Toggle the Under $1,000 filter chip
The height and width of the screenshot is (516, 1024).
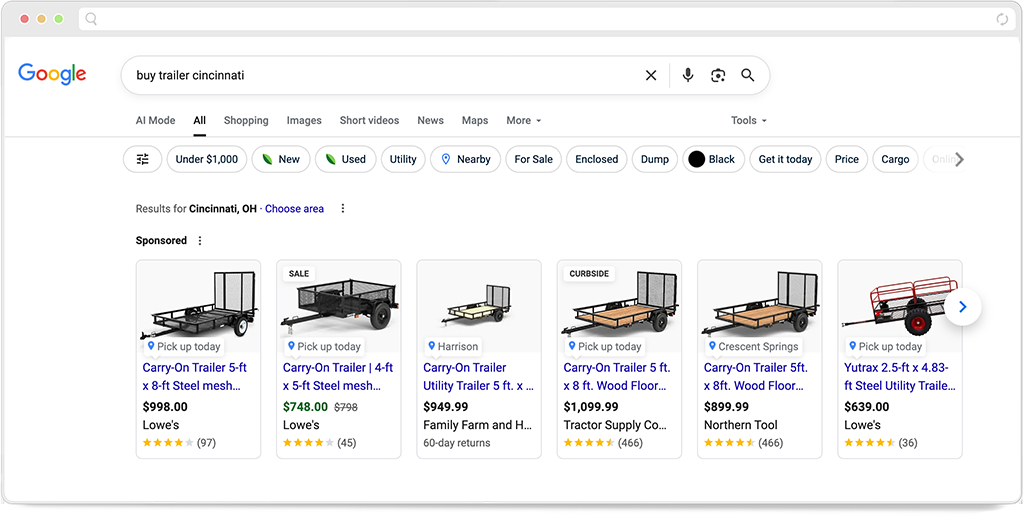[x=207, y=159]
